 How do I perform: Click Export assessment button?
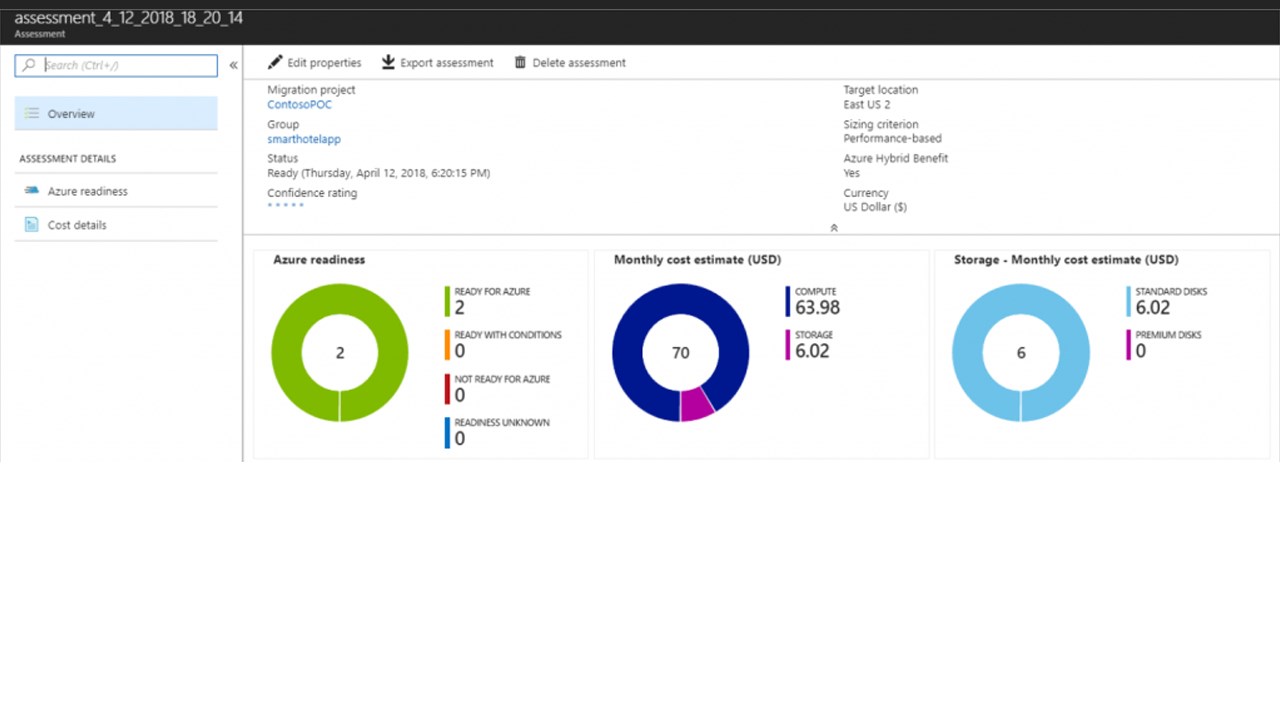tap(438, 62)
